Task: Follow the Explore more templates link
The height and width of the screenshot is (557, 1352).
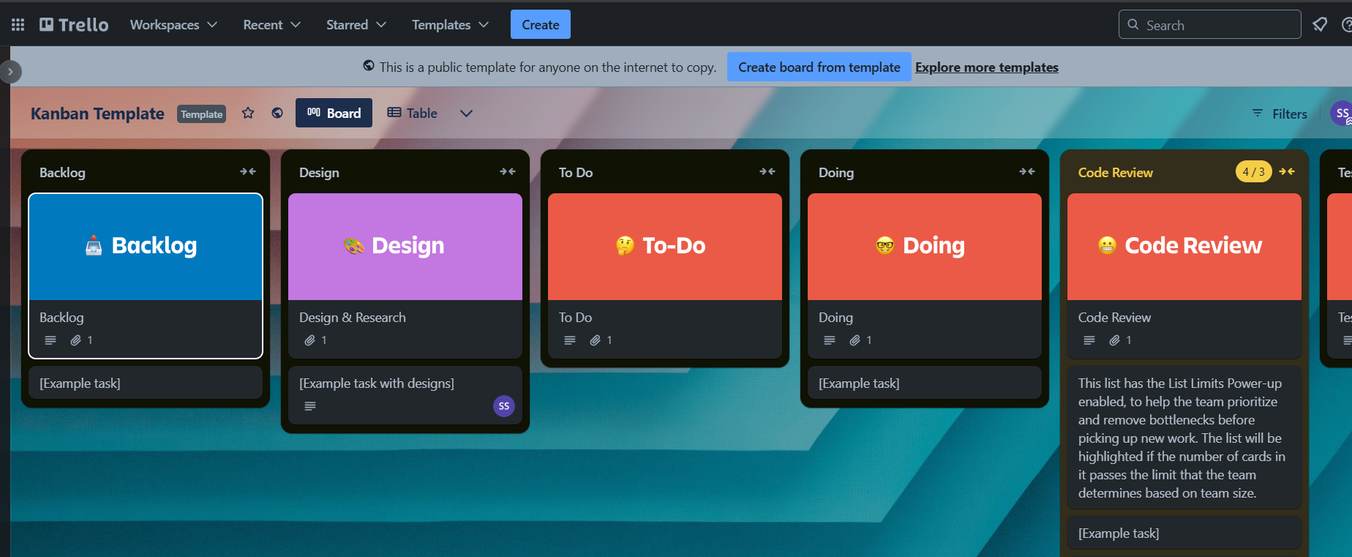Action: coord(987,67)
